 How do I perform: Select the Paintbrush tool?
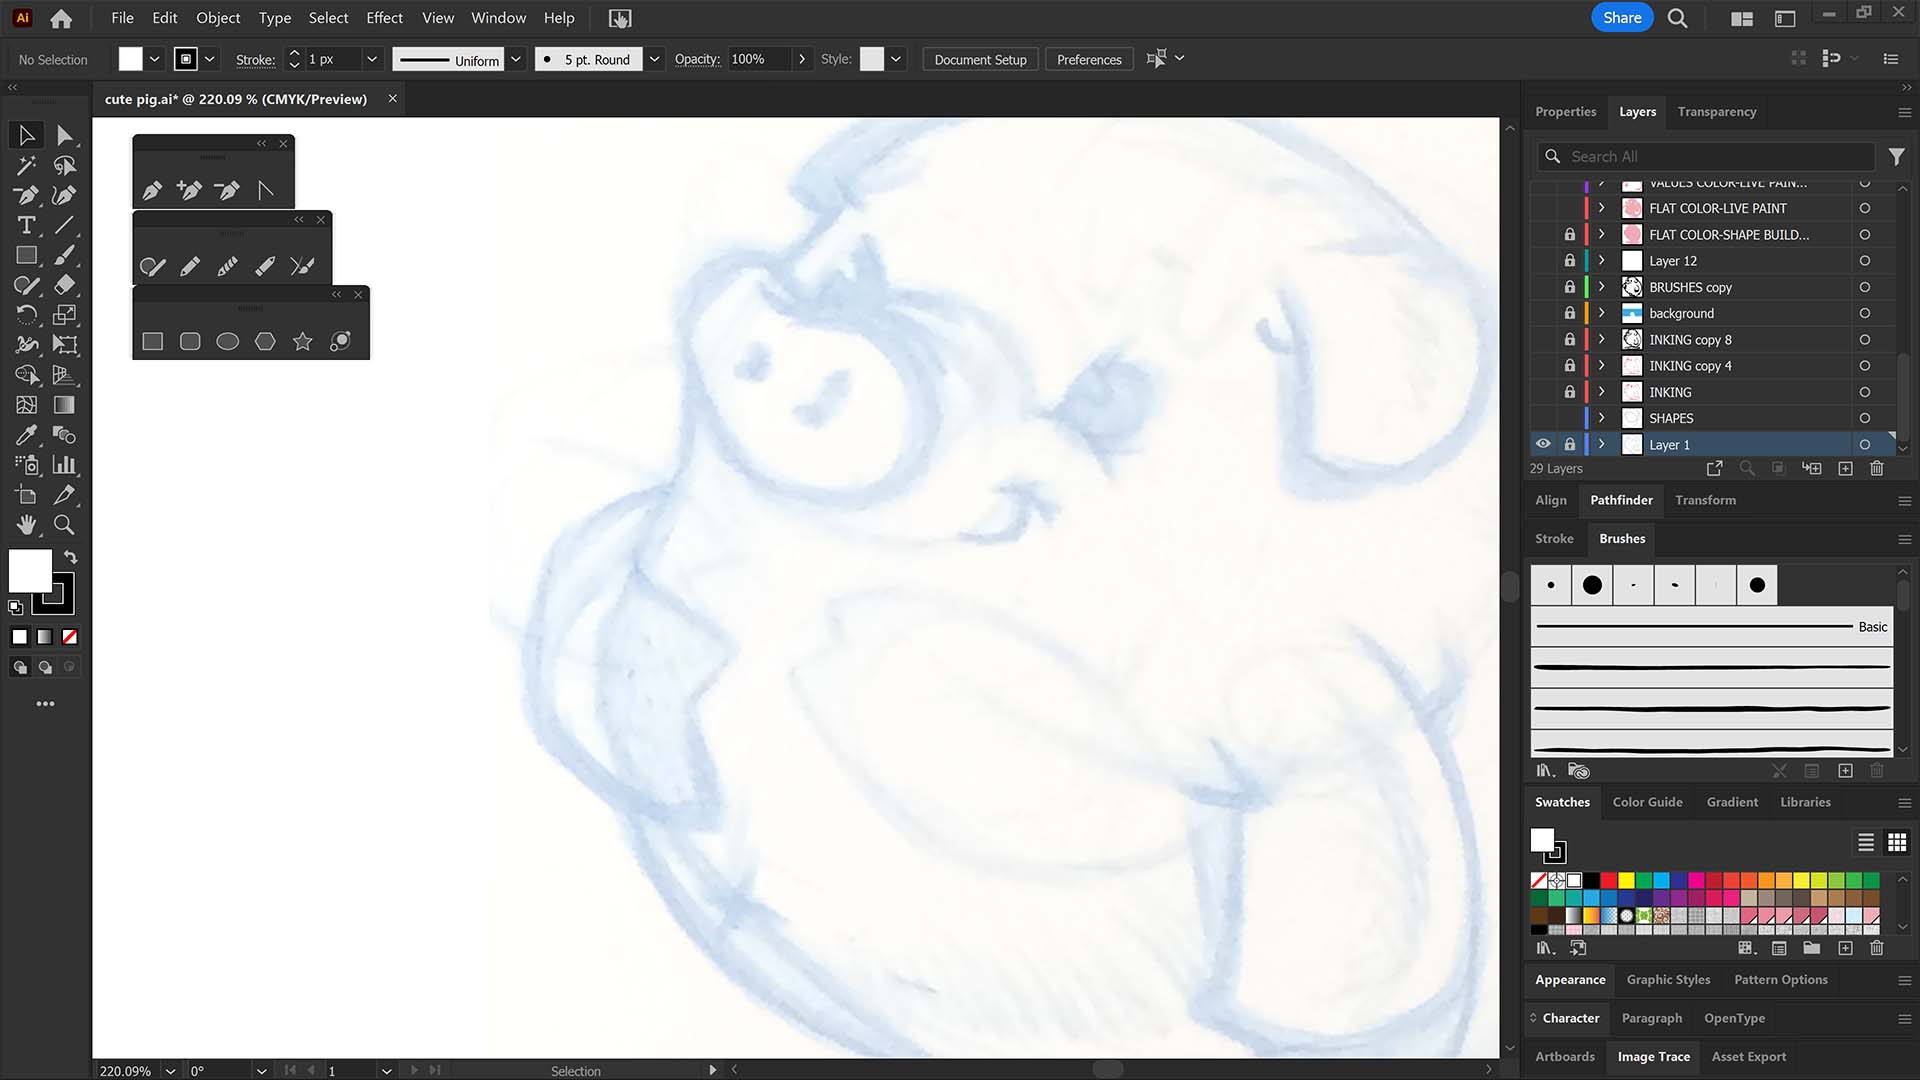point(64,255)
